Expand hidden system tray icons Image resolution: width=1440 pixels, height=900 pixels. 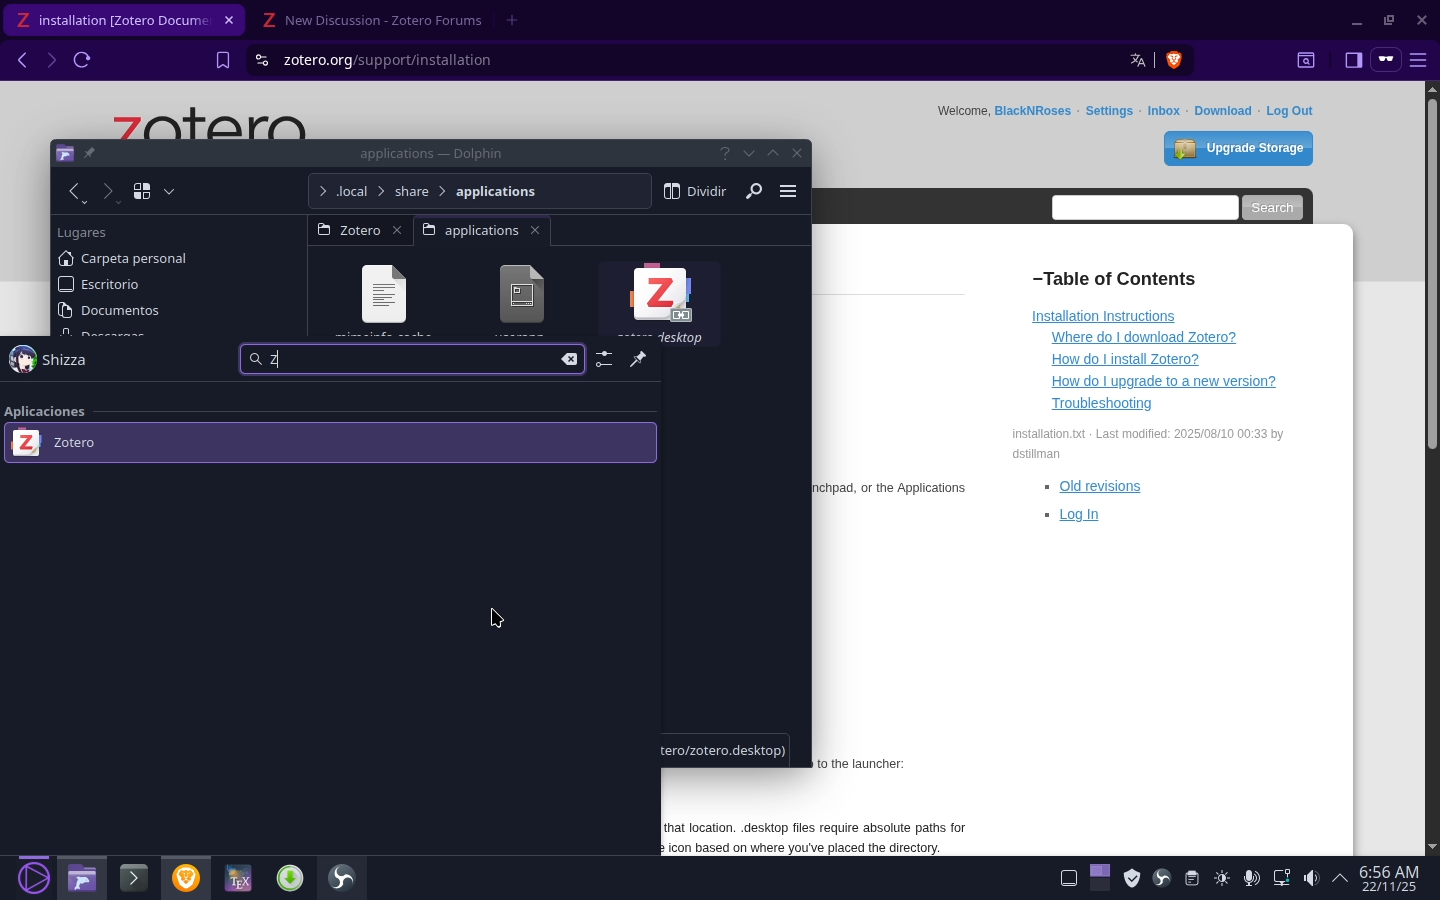coord(1342,879)
